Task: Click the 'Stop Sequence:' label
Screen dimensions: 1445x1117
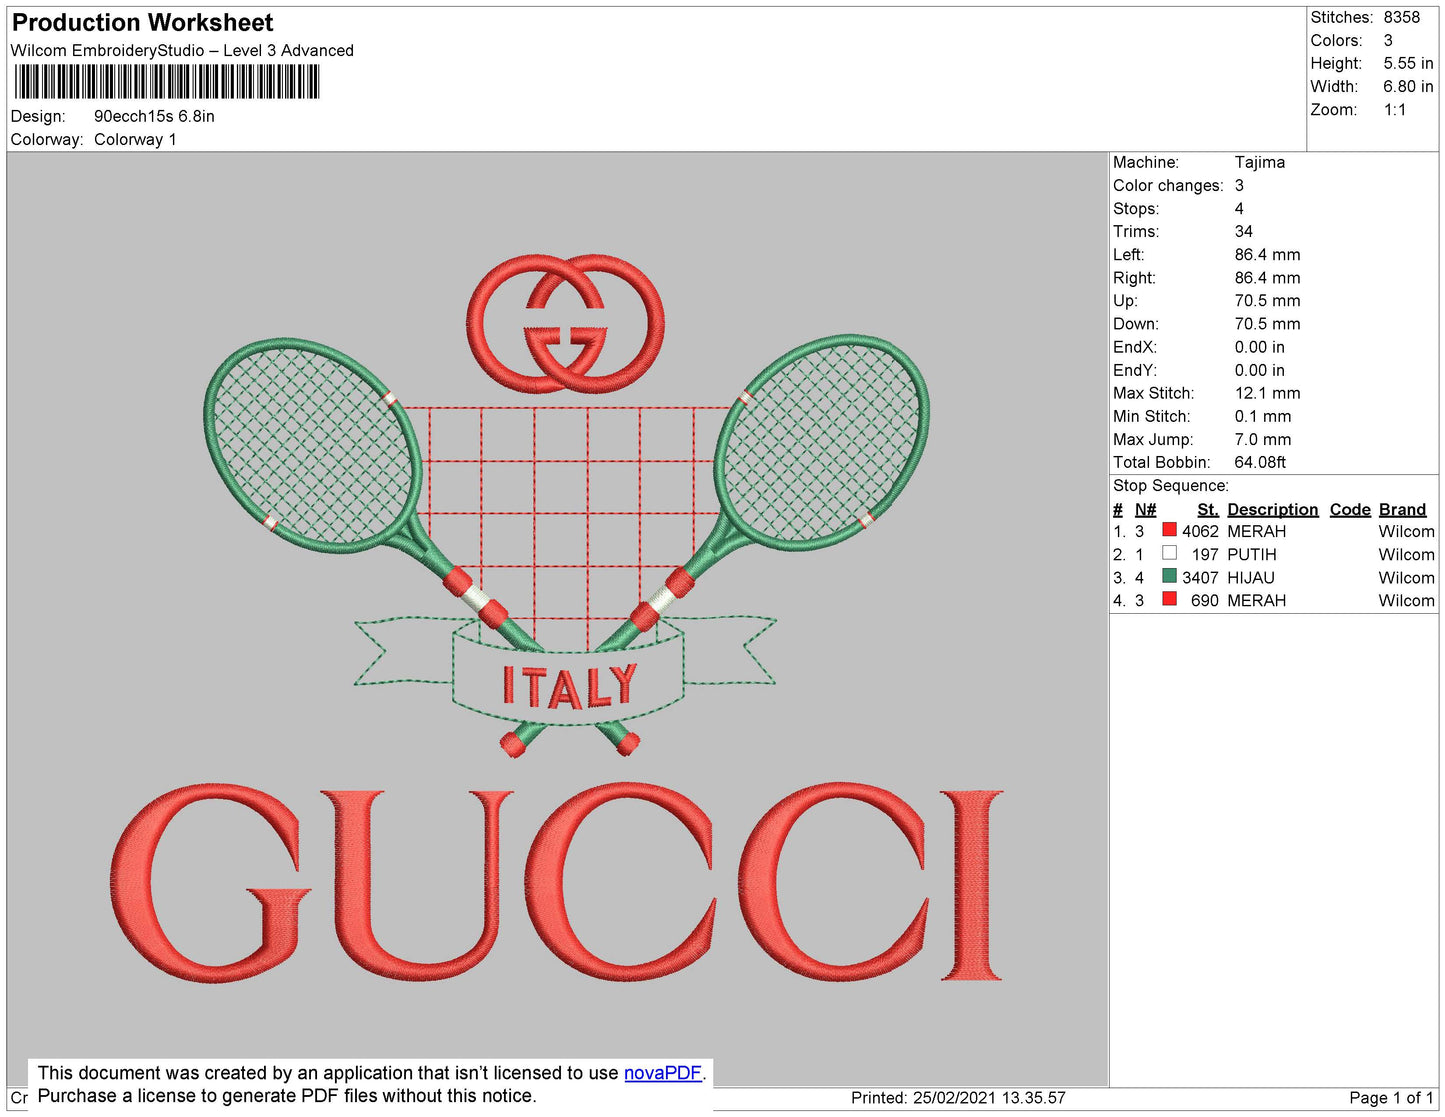Action: pos(1171,485)
